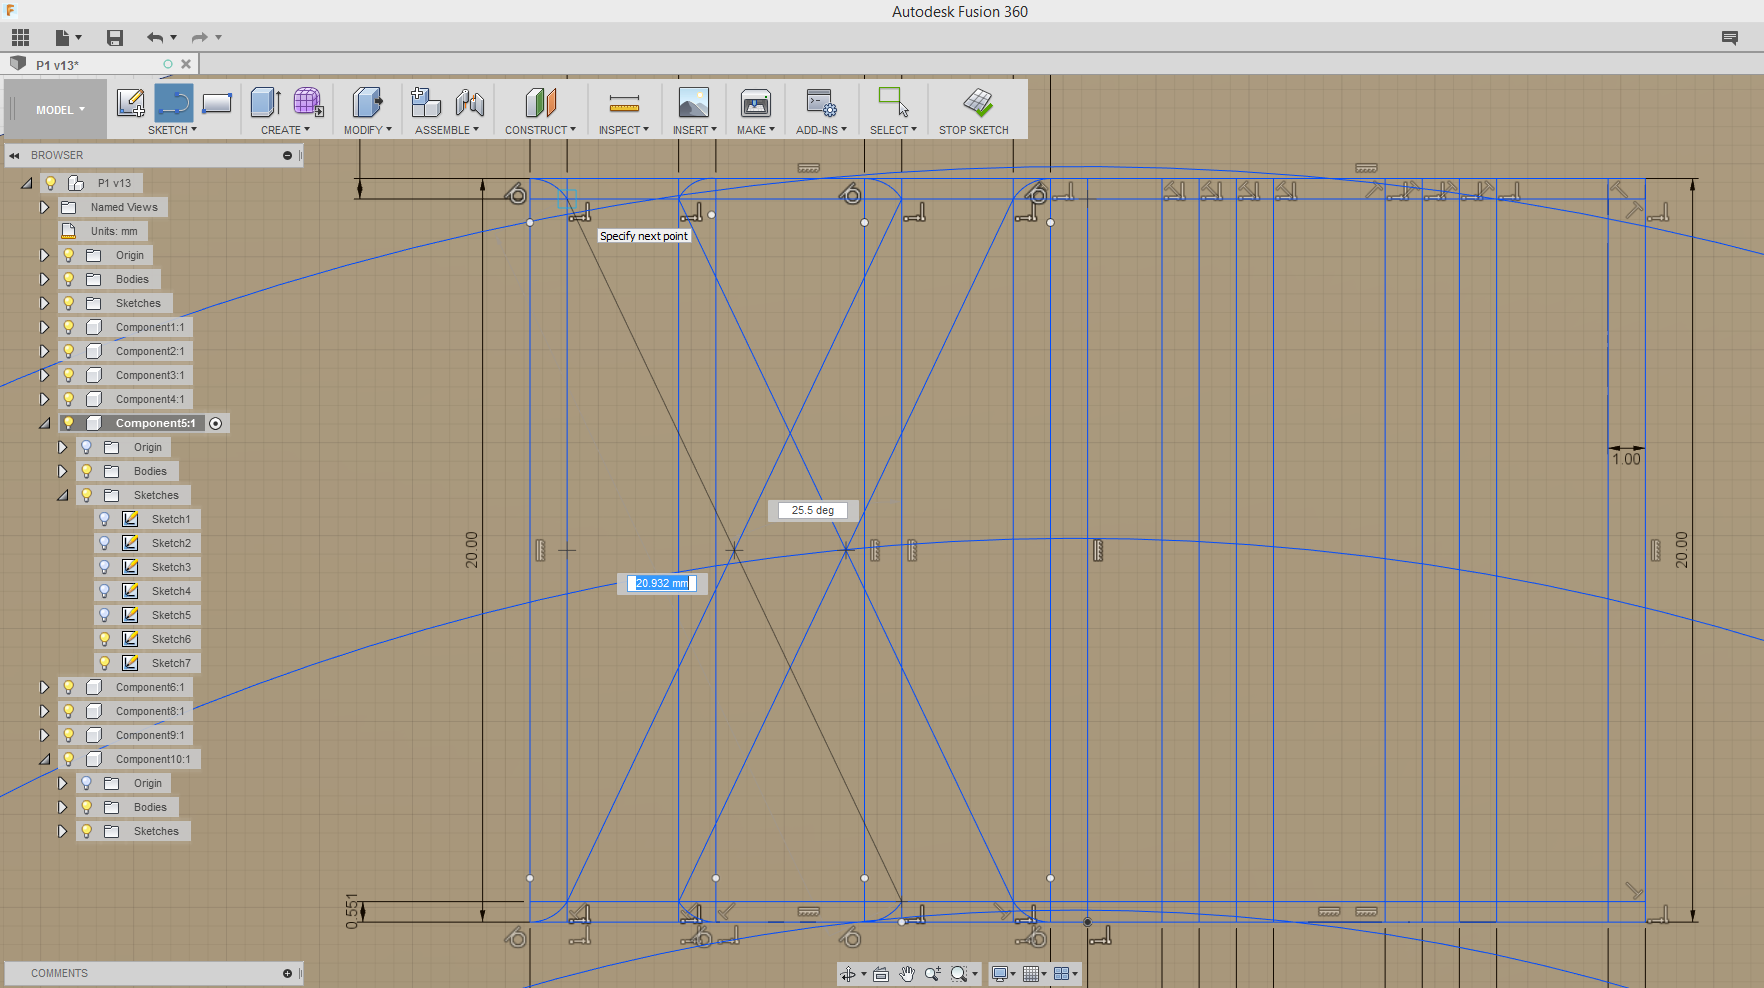
Task: Open the ASSEMBLE menu
Action: pyautogui.click(x=446, y=130)
